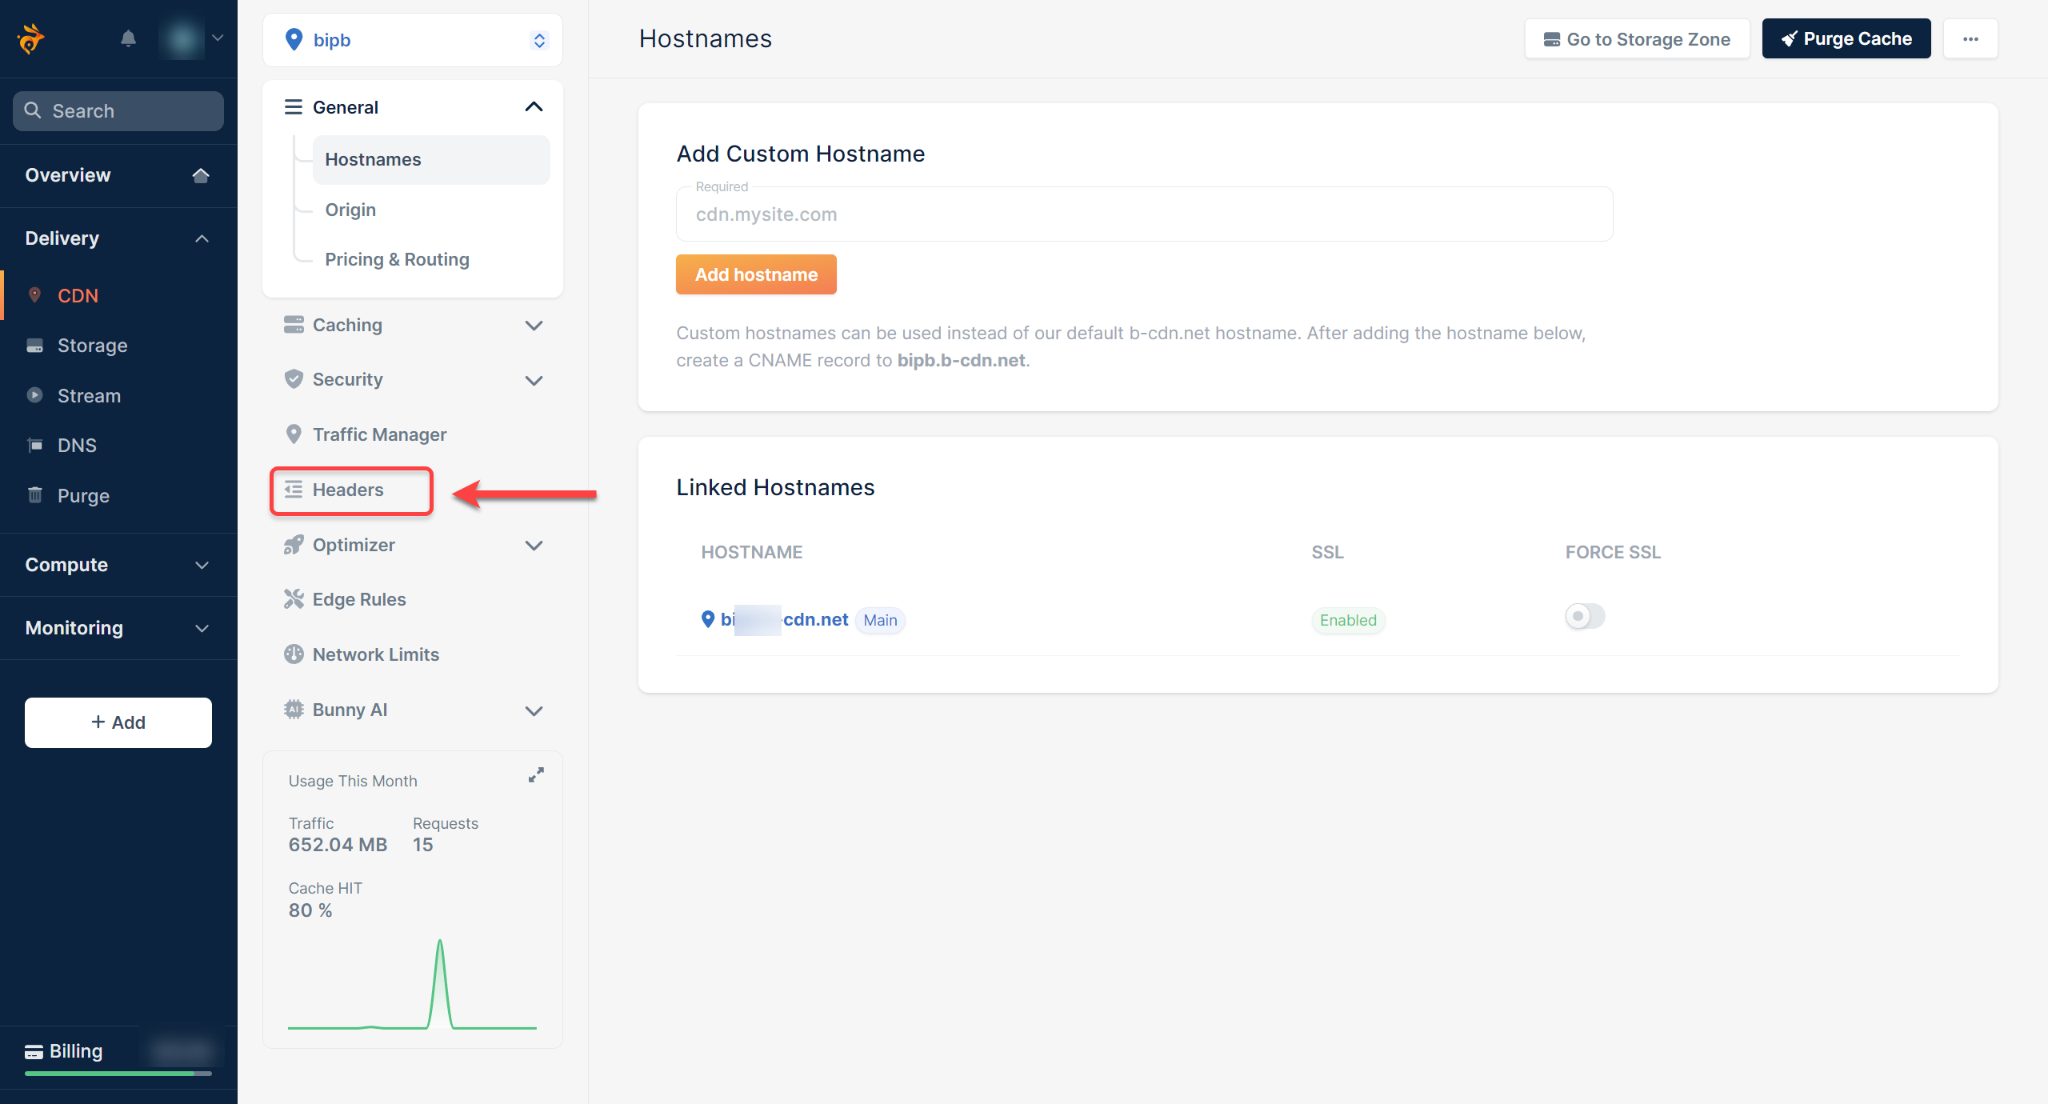Screen dimensions: 2048x1104
Task: Open the bipb pull zone selector
Action: tap(412, 40)
